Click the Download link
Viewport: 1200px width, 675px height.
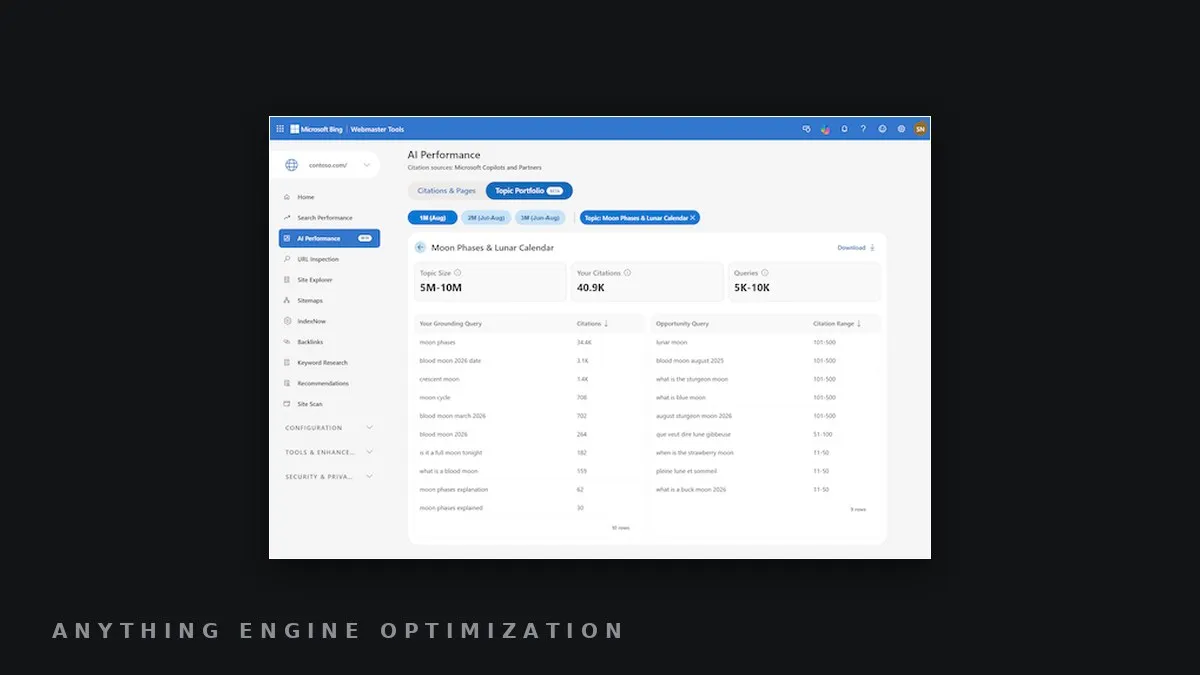pyautogui.click(x=856, y=248)
